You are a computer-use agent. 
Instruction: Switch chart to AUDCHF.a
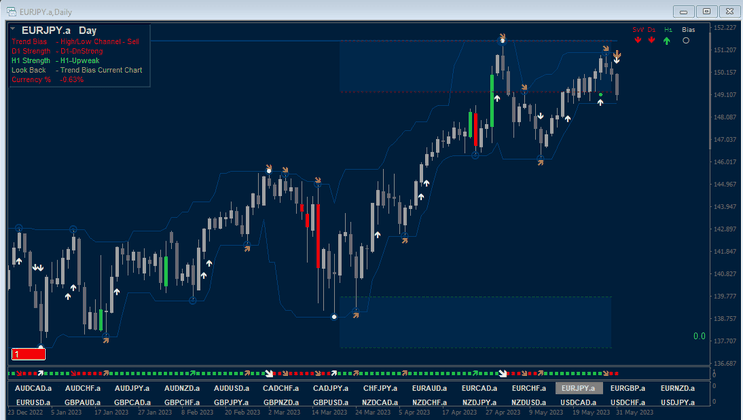tap(83, 388)
